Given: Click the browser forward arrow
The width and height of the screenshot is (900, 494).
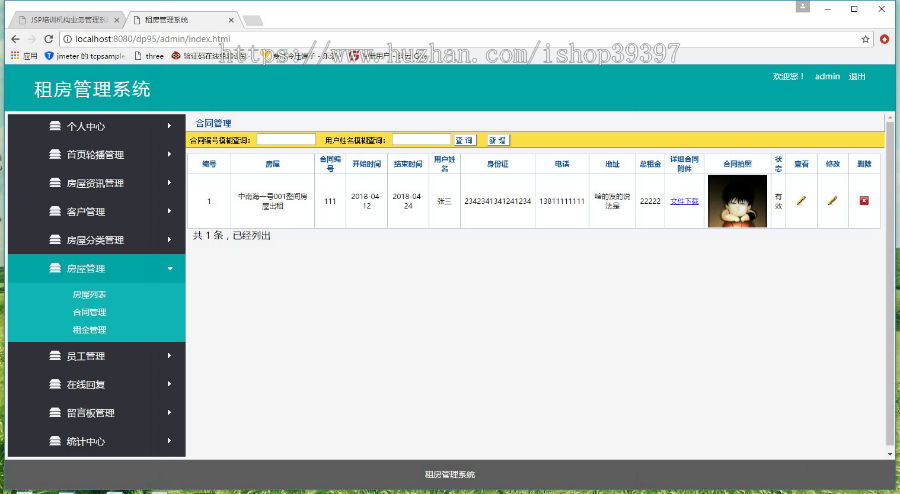Looking at the screenshot, I should coord(32,39).
